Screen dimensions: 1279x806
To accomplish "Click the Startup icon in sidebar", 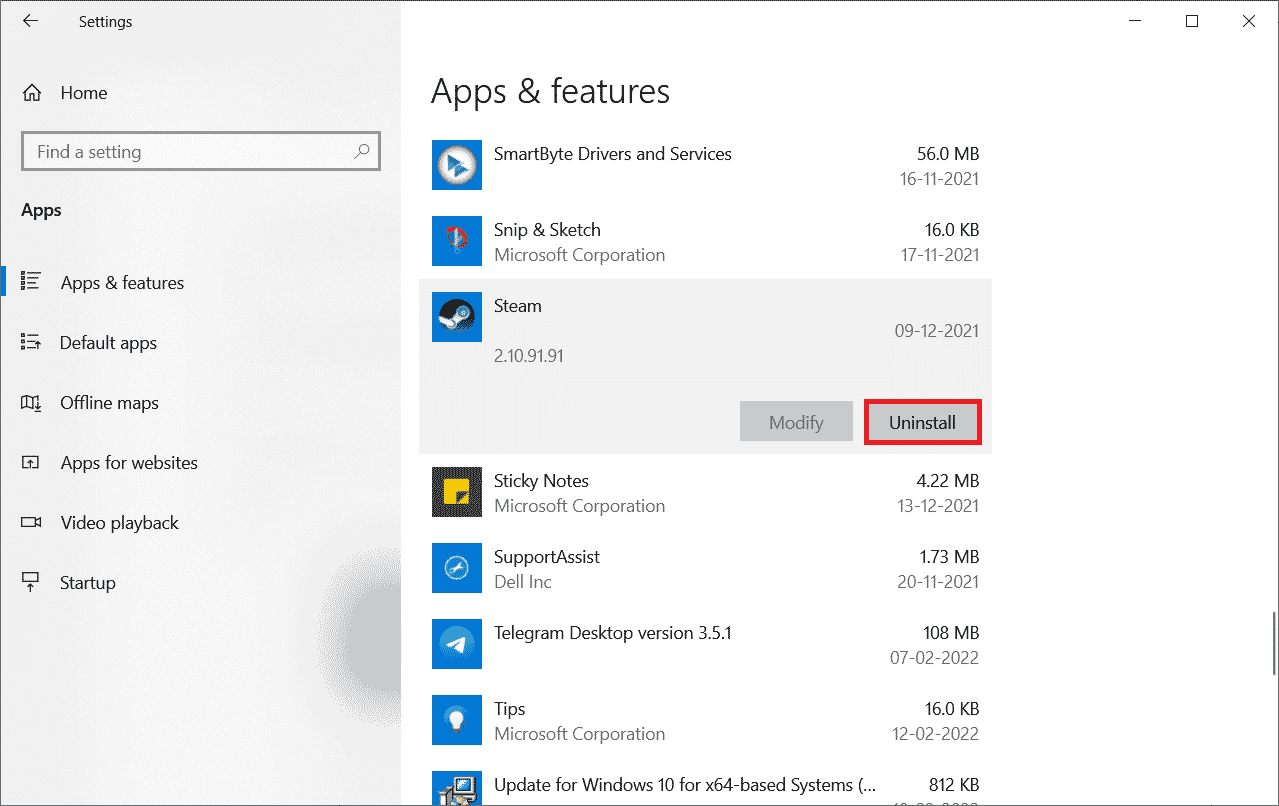I will (x=30, y=582).
